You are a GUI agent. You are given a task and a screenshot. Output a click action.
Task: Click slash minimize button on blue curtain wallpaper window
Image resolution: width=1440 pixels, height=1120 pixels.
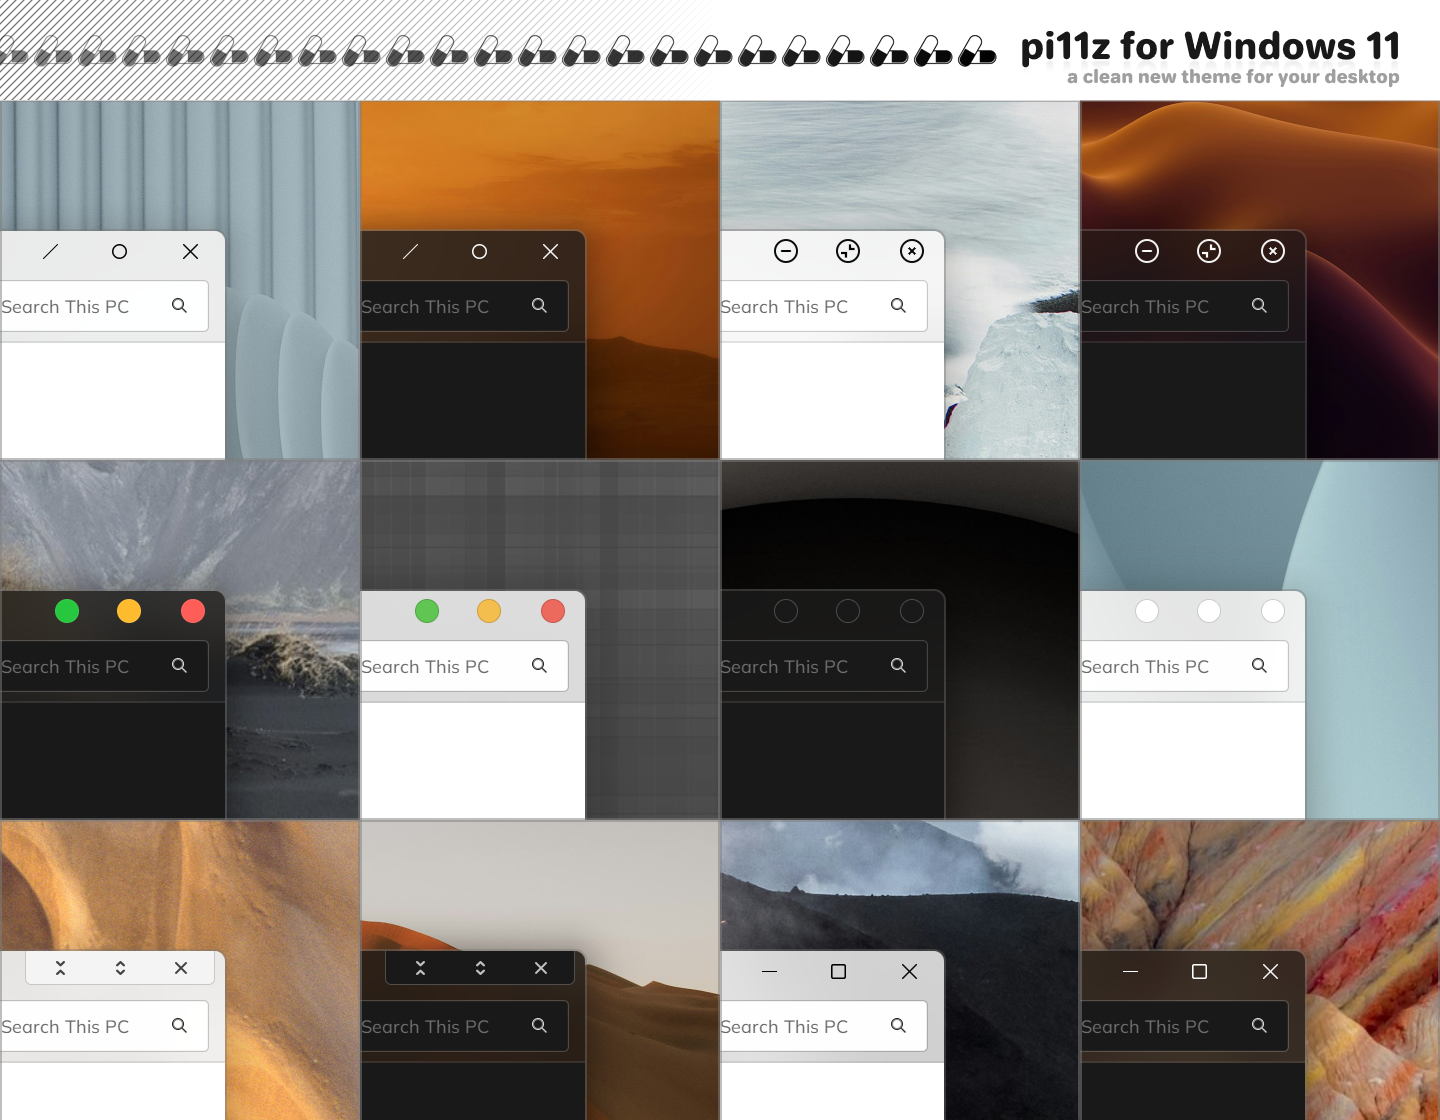[x=51, y=252]
